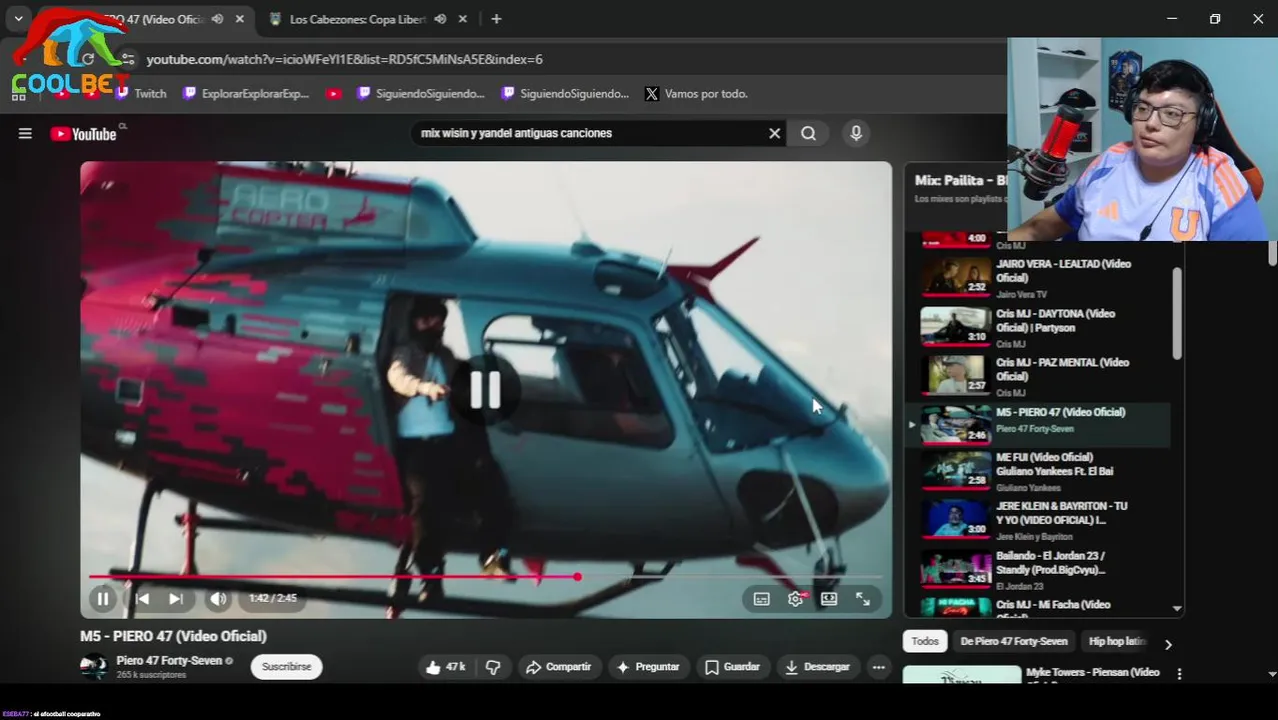Enter fullscreen mode on the player

862,598
